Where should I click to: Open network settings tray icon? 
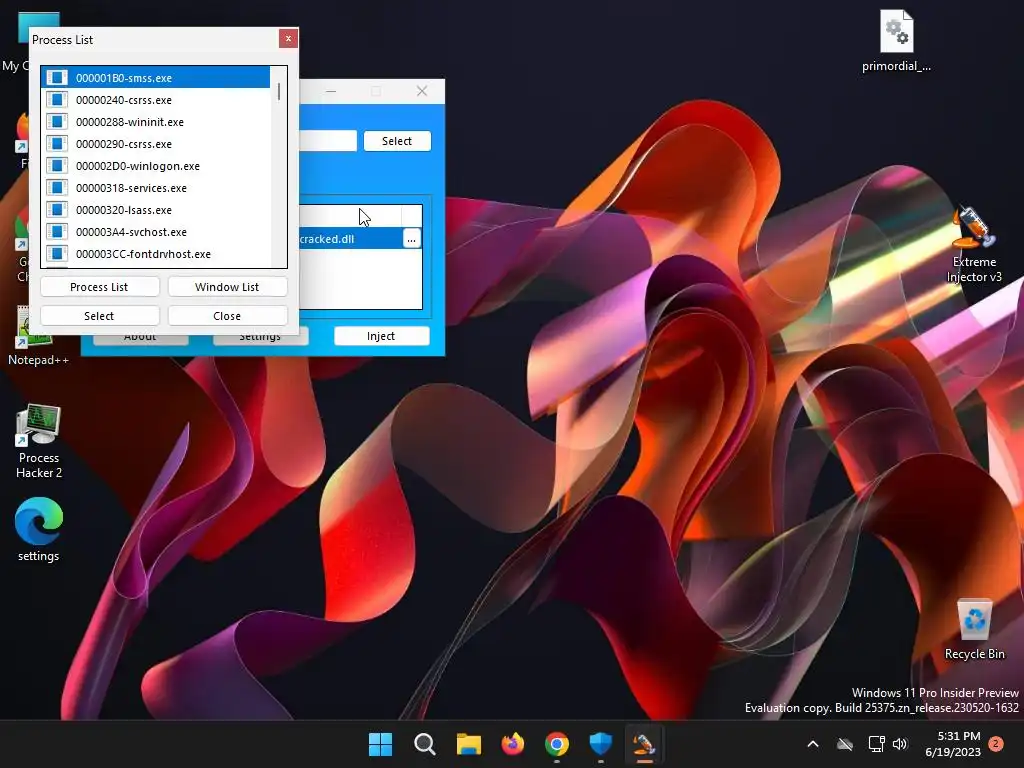[x=876, y=744]
